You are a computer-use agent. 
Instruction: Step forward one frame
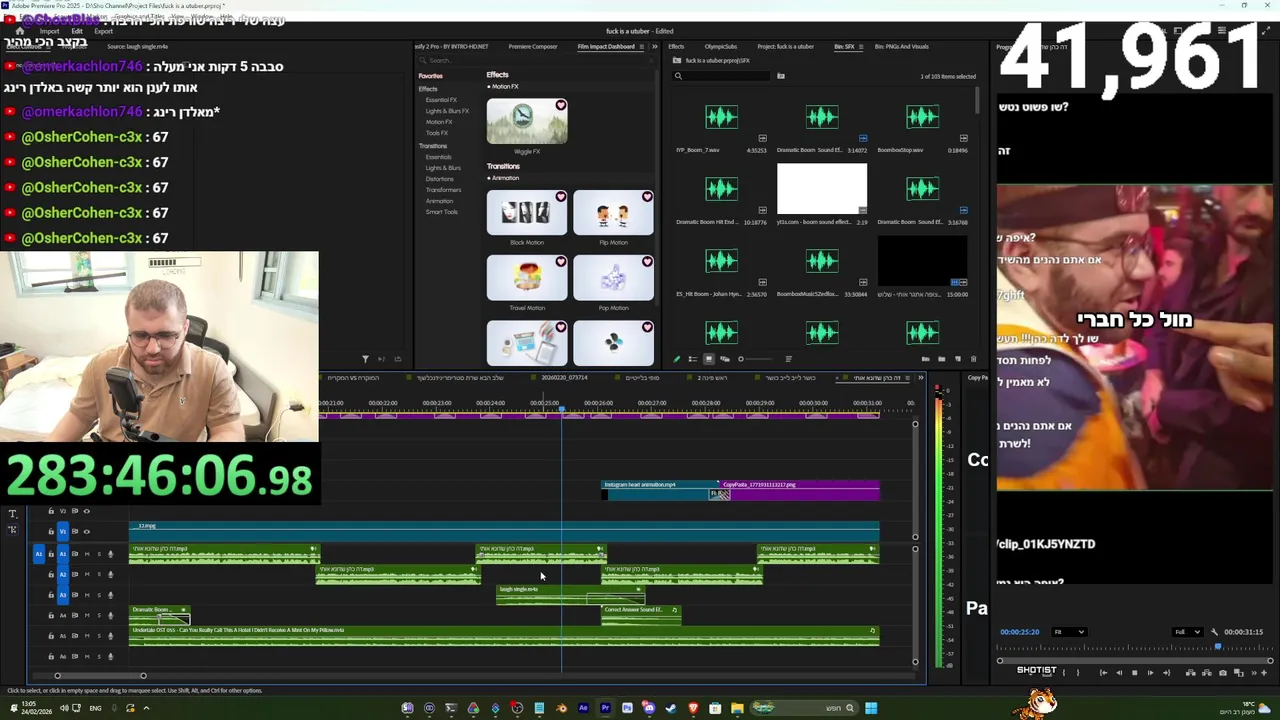point(1150,673)
